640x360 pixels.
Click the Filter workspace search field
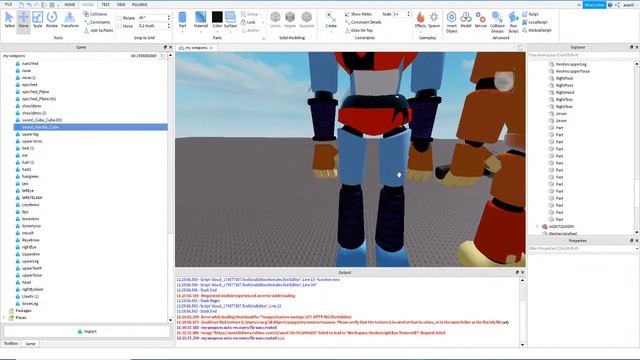581,55
